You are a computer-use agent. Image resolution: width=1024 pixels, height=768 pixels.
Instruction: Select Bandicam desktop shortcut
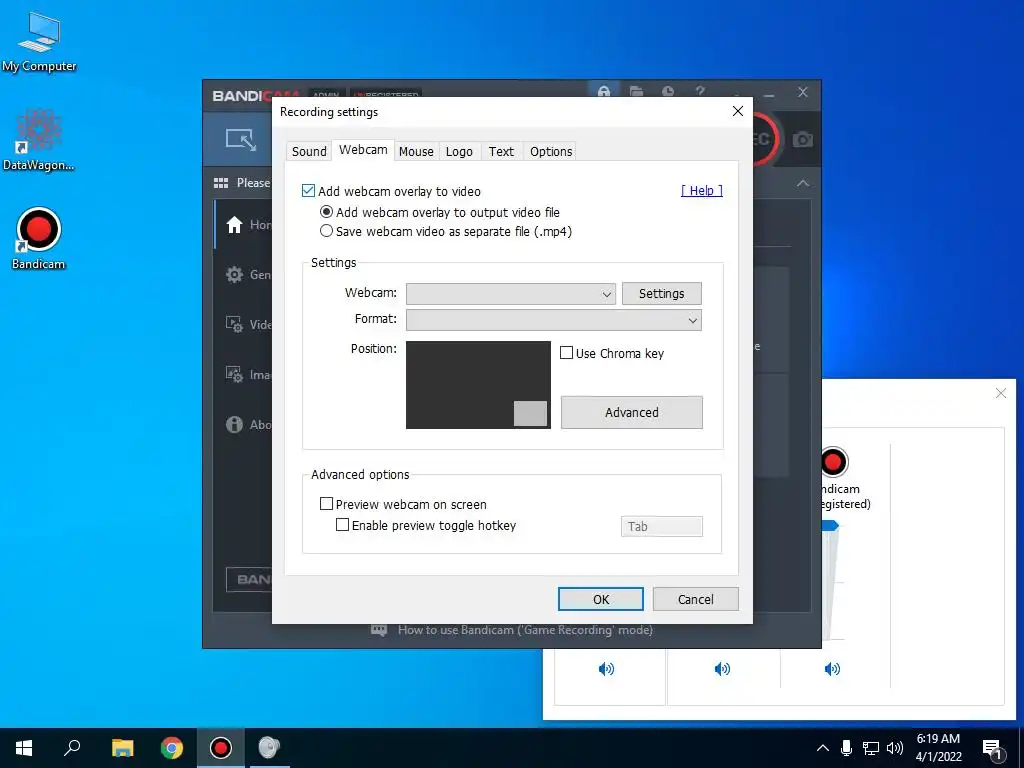click(x=39, y=238)
